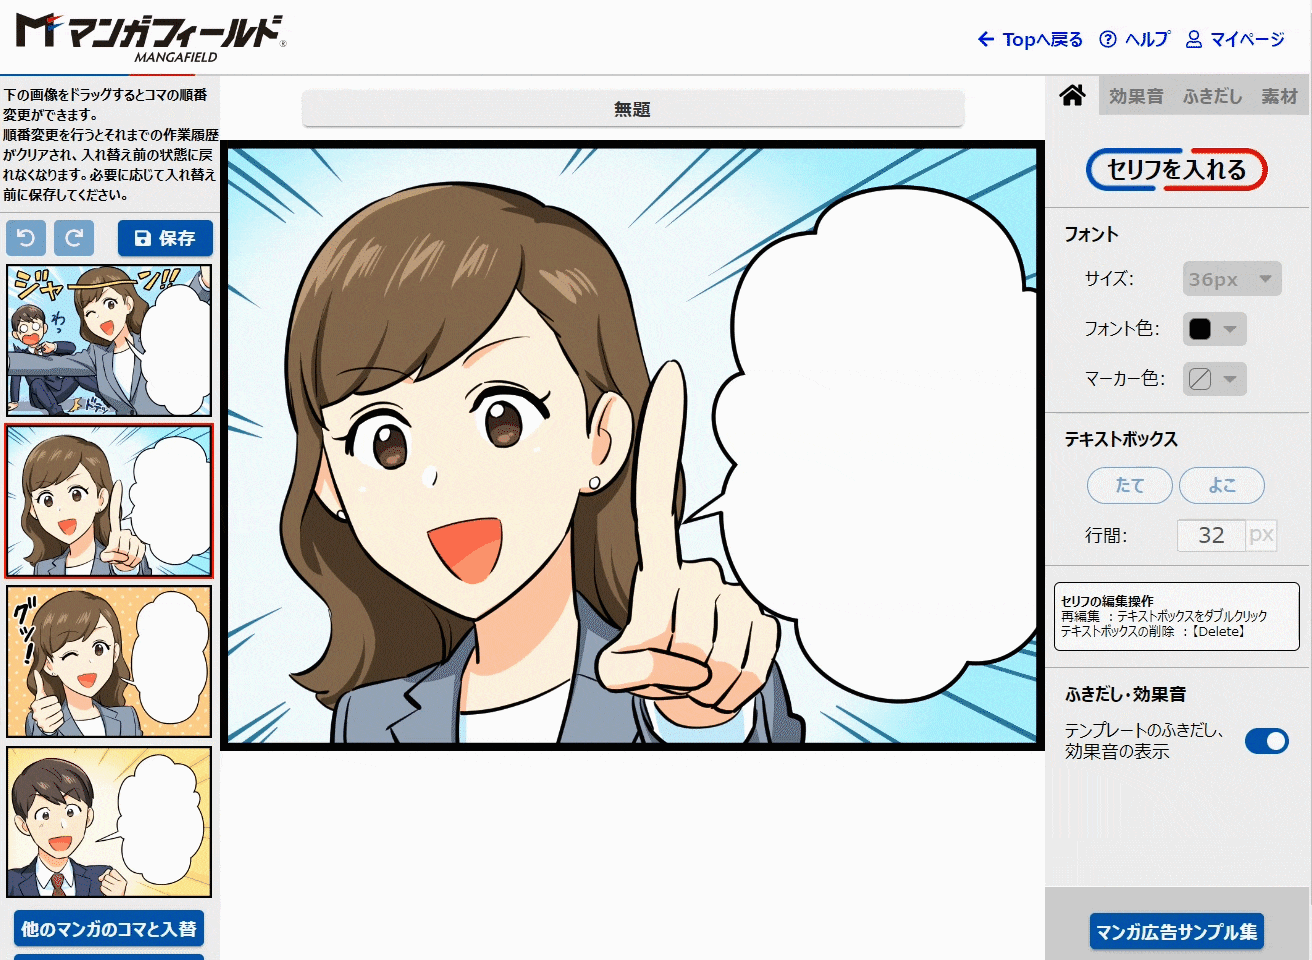Image resolution: width=1312 pixels, height=960 pixels.
Task: Click the Mangafield logo
Action: (151, 37)
